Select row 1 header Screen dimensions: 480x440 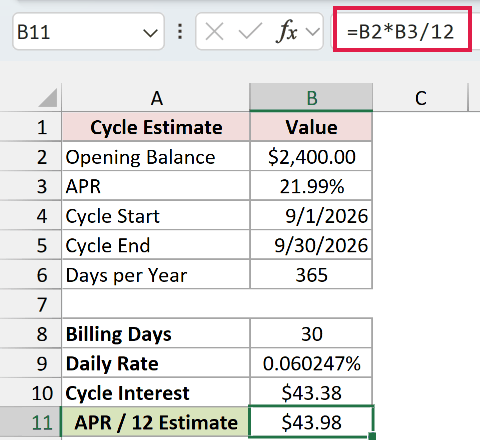(x=31, y=127)
